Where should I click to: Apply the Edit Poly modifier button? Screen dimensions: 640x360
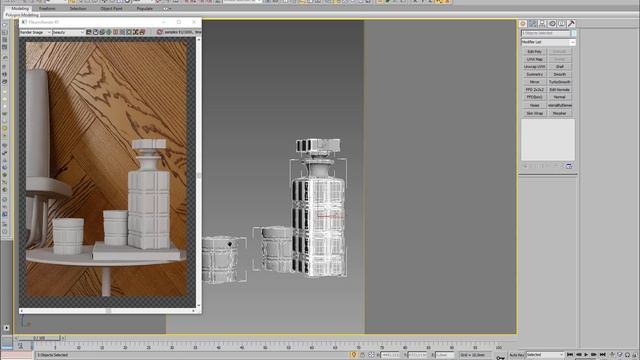tap(534, 52)
